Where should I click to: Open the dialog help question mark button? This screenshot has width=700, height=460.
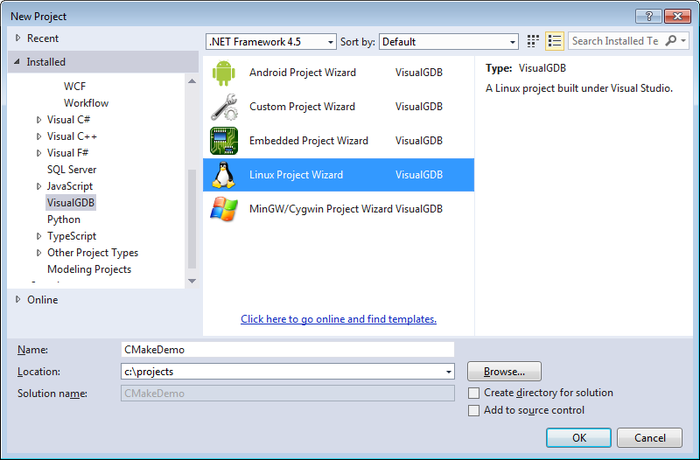(649, 16)
